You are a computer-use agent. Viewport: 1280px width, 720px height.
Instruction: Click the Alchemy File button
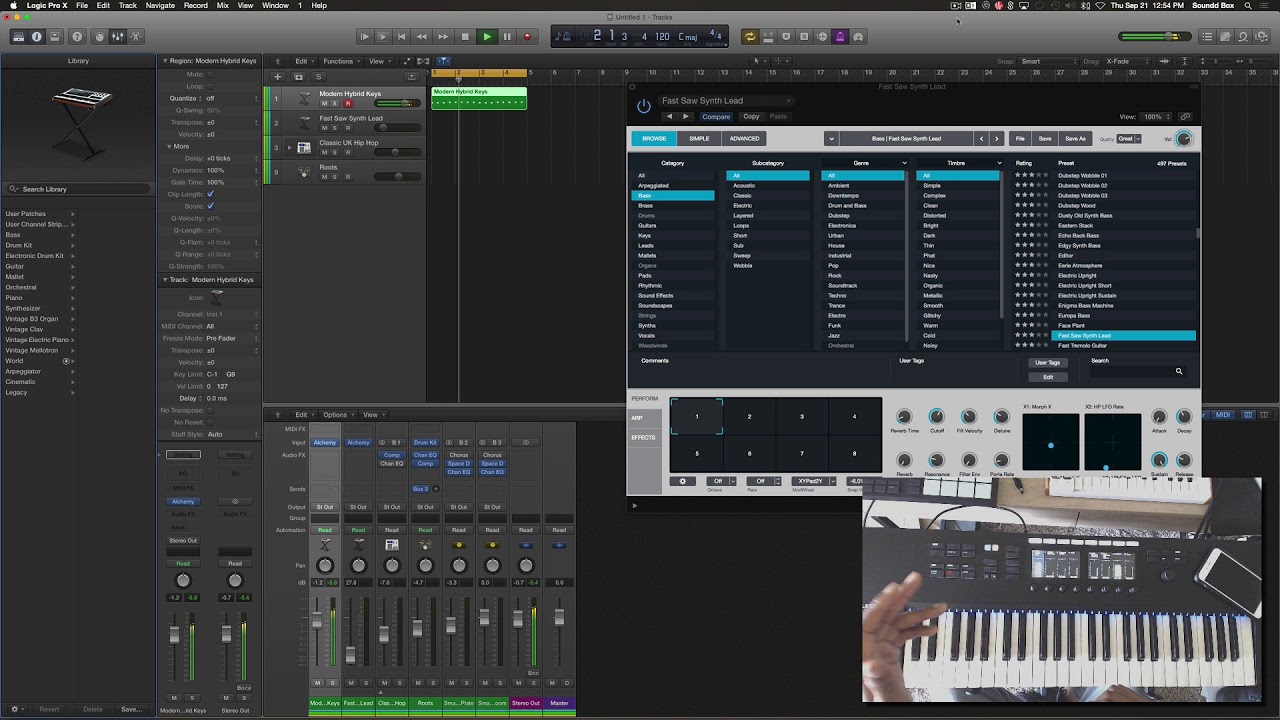[1020, 139]
